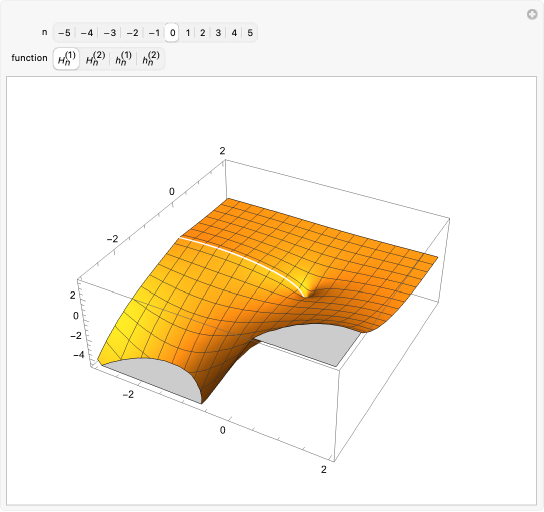Image resolution: width=544 pixels, height=512 pixels.
Task: Set n to −5
Action: click(x=64, y=33)
